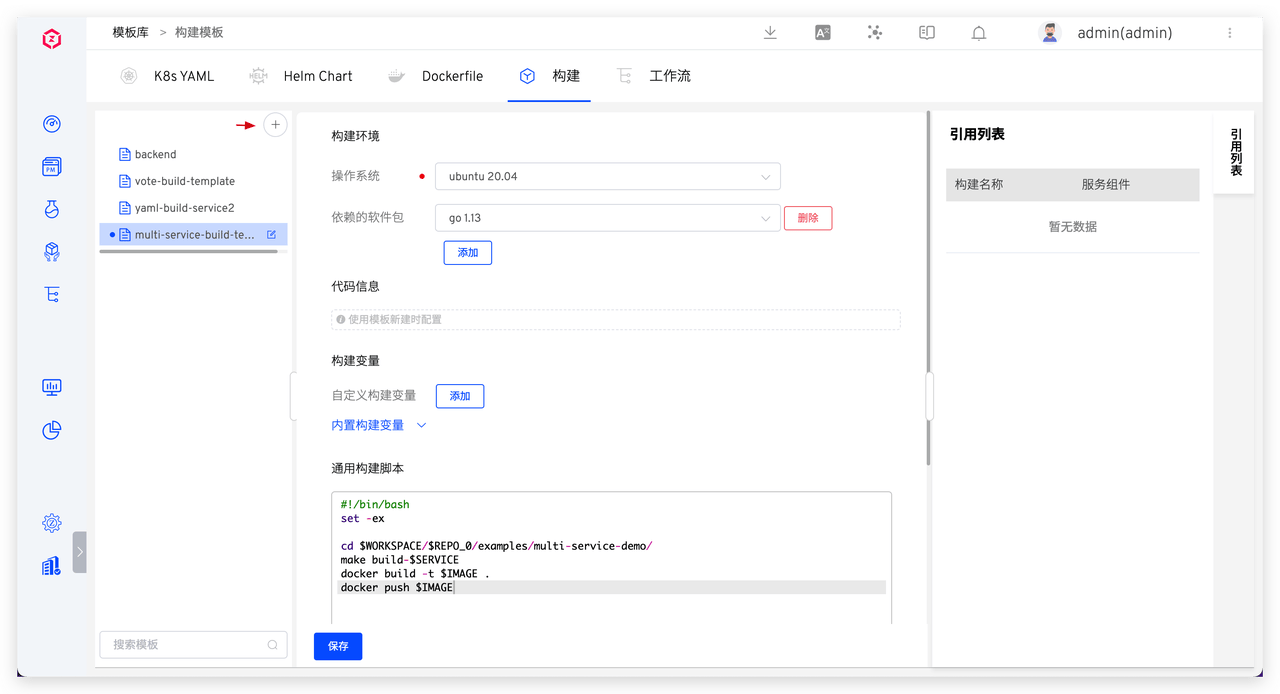Open the documentation book icon
The width and height of the screenshot is (1280, 694).
point(927,33)
